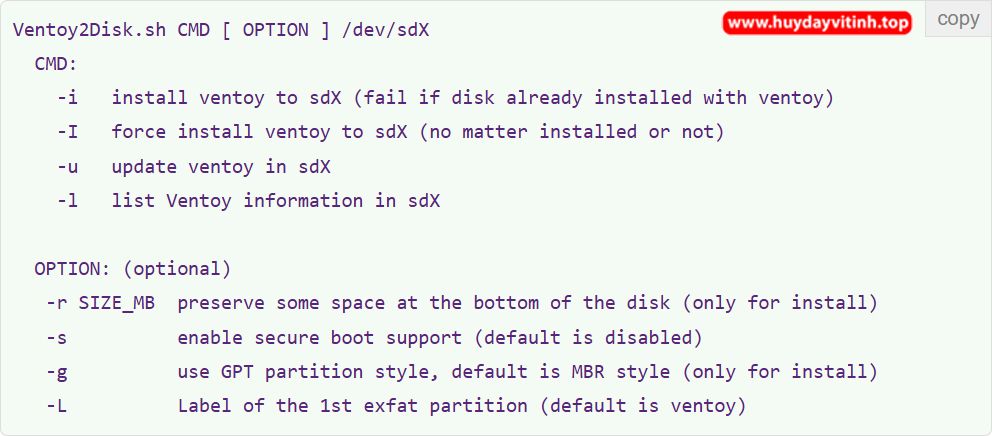Click the -s secure boot flag
Screen dimensions: 992x436
[x=56, y=337]
